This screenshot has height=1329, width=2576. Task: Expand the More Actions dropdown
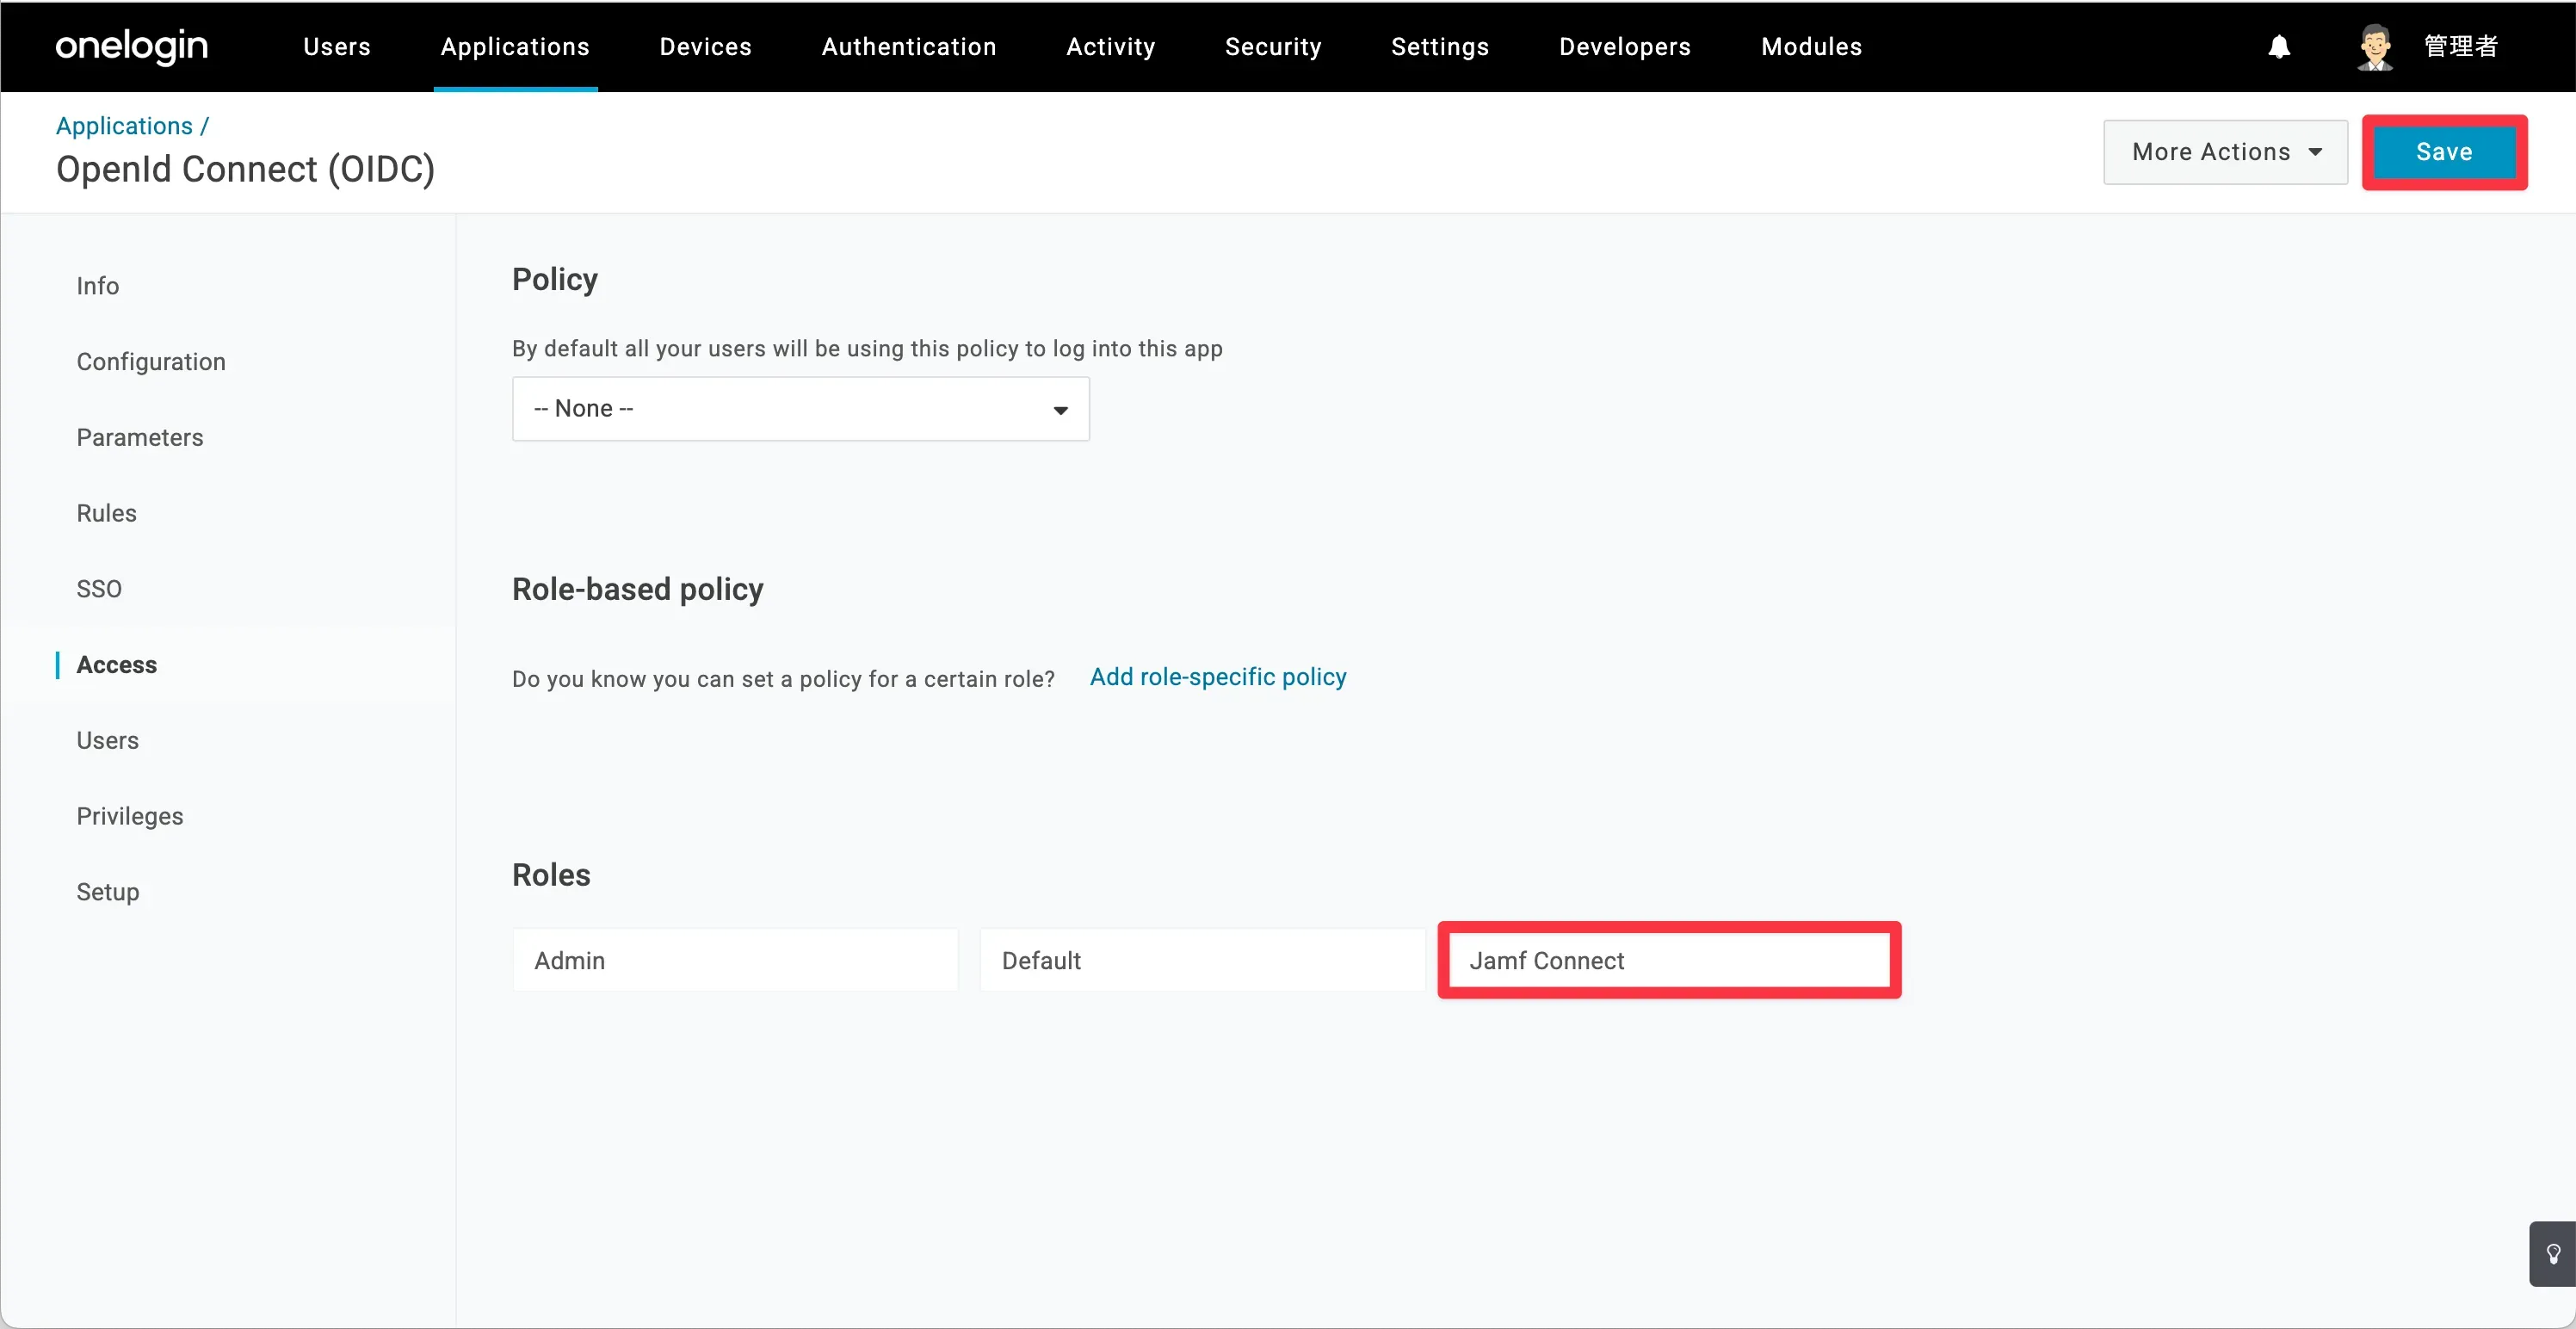(x=2225, y=152)
